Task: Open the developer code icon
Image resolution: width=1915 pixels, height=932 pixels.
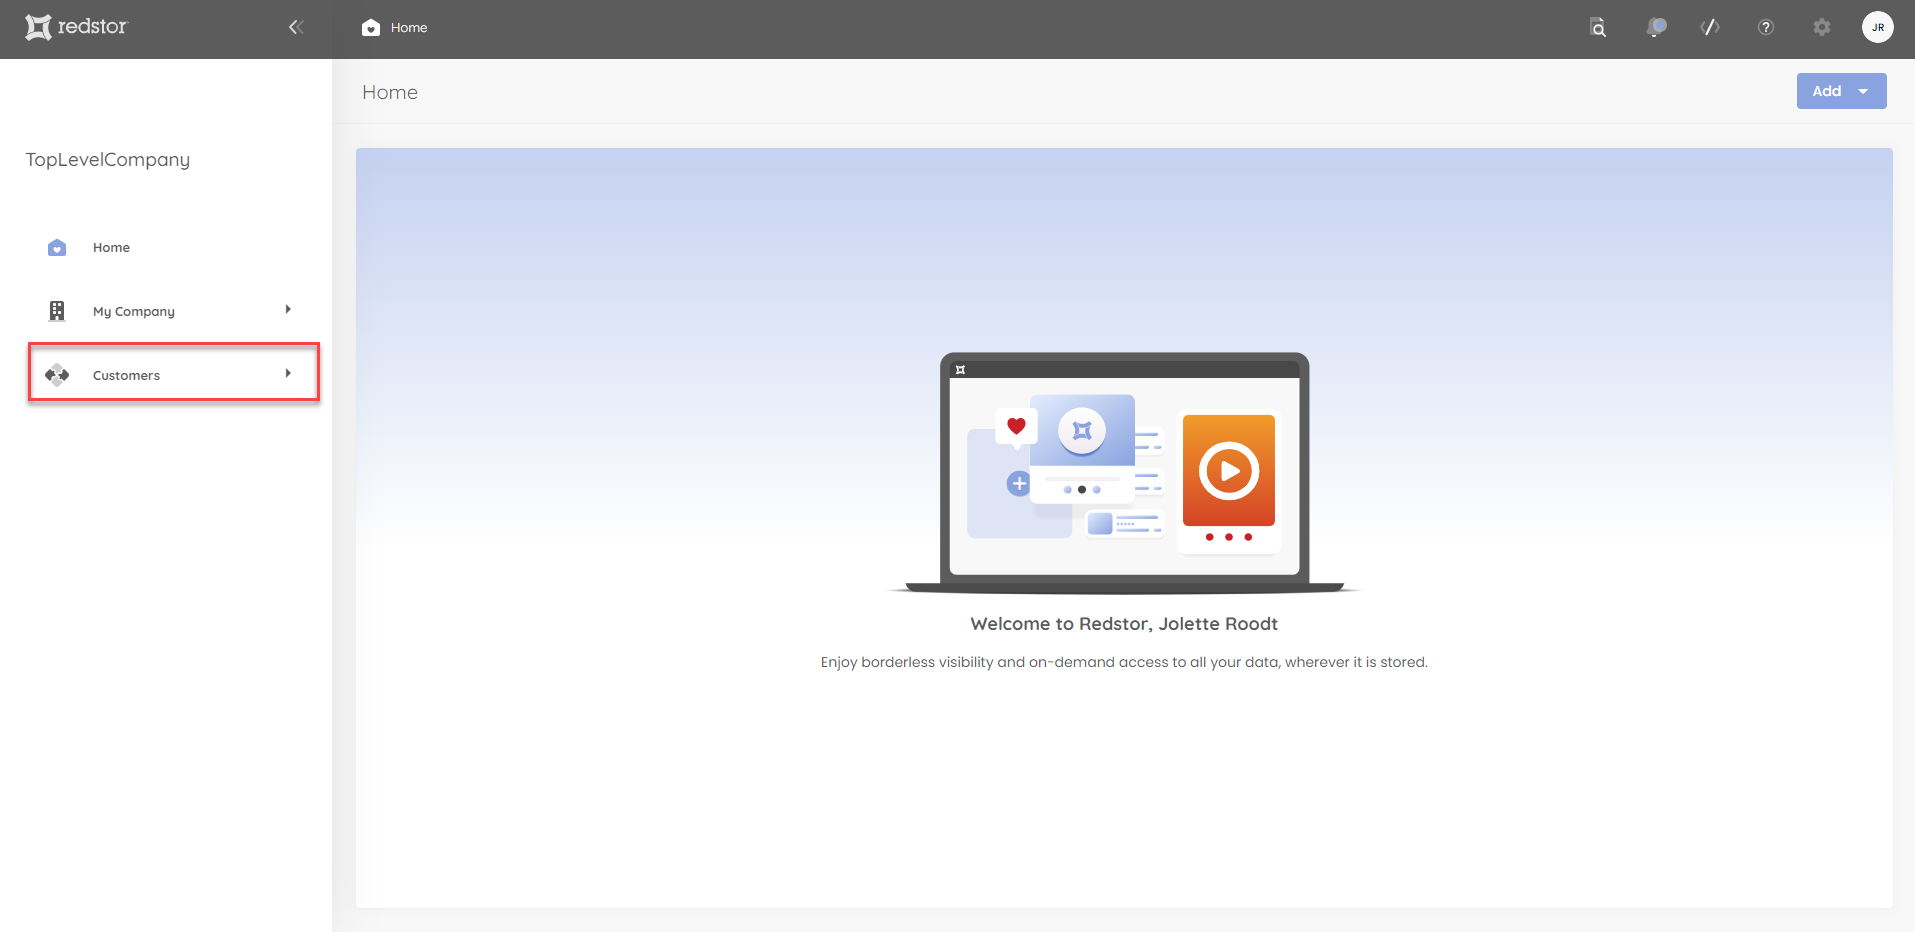Action: [x=1710, y=28]
